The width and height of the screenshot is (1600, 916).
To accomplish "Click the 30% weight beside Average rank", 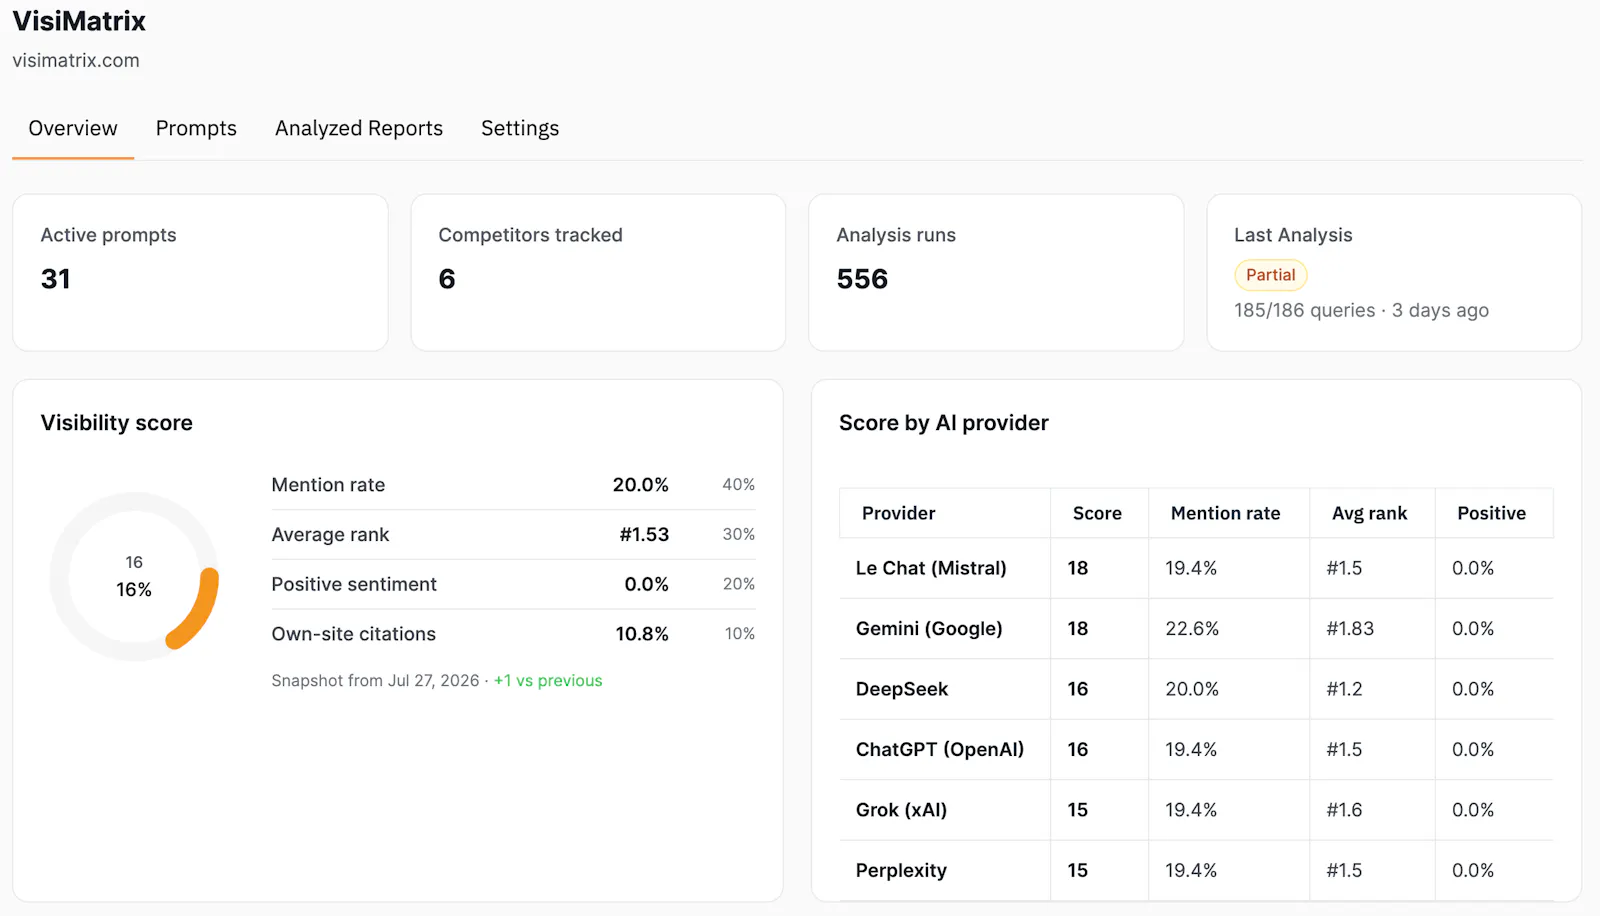I will pos(739,535).
